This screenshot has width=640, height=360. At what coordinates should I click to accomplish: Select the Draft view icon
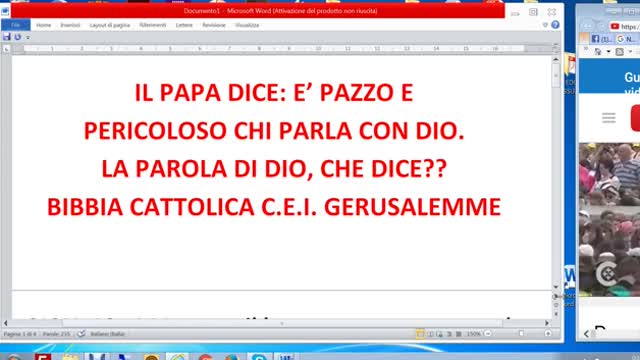click(459, 334)
